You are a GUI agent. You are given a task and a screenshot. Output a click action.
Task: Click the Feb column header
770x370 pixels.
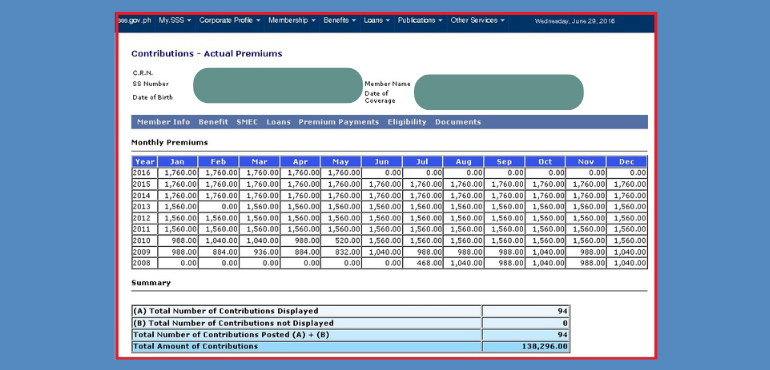point(219,162)
